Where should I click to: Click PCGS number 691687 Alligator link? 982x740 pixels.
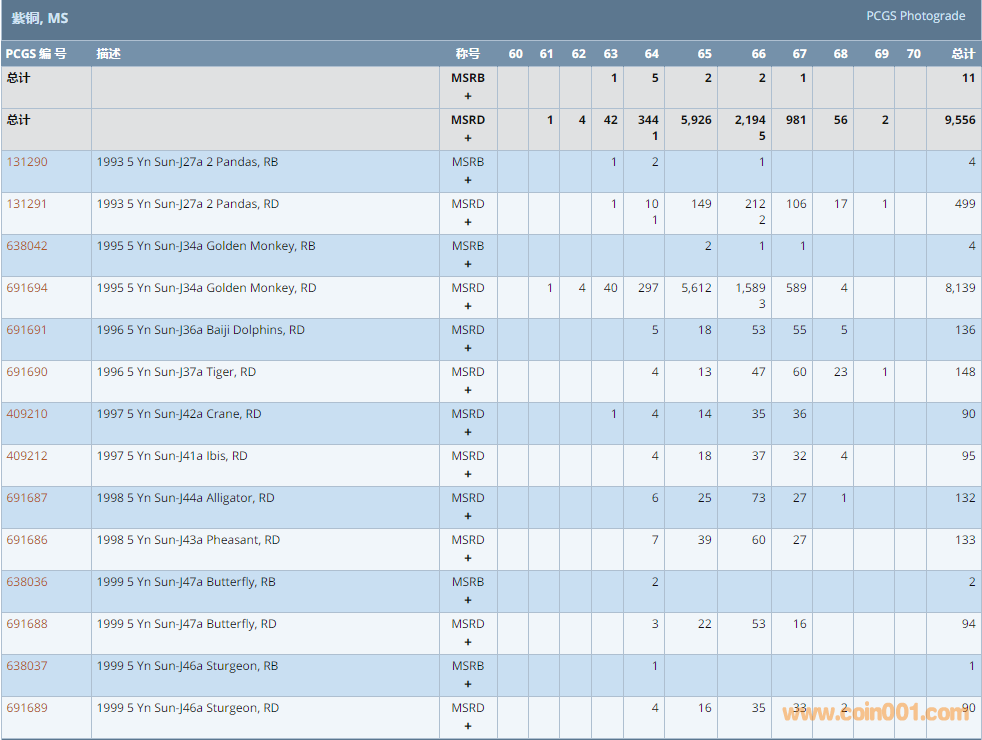point(27,498)
